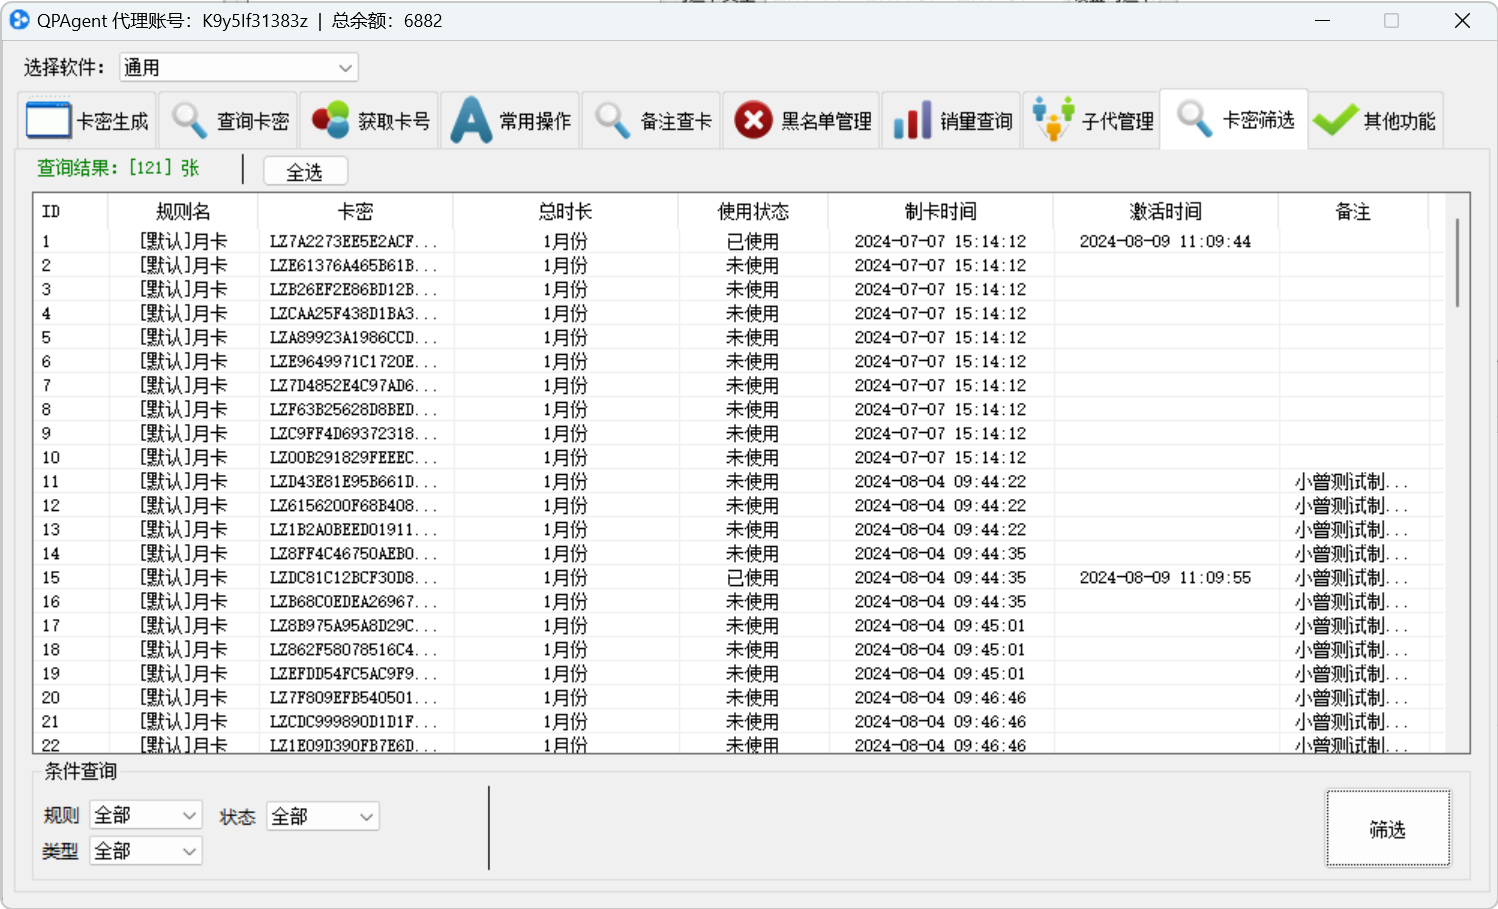Switch to the 卡密筛选 filter tab
1498x909 pixels.
(x=1234, y=119)
